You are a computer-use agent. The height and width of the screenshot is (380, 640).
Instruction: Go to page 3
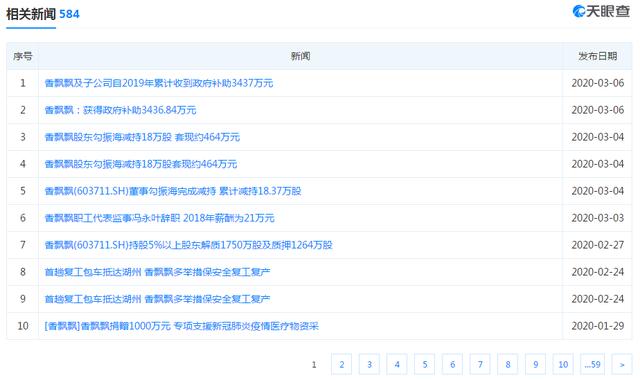tap(369, 364)
